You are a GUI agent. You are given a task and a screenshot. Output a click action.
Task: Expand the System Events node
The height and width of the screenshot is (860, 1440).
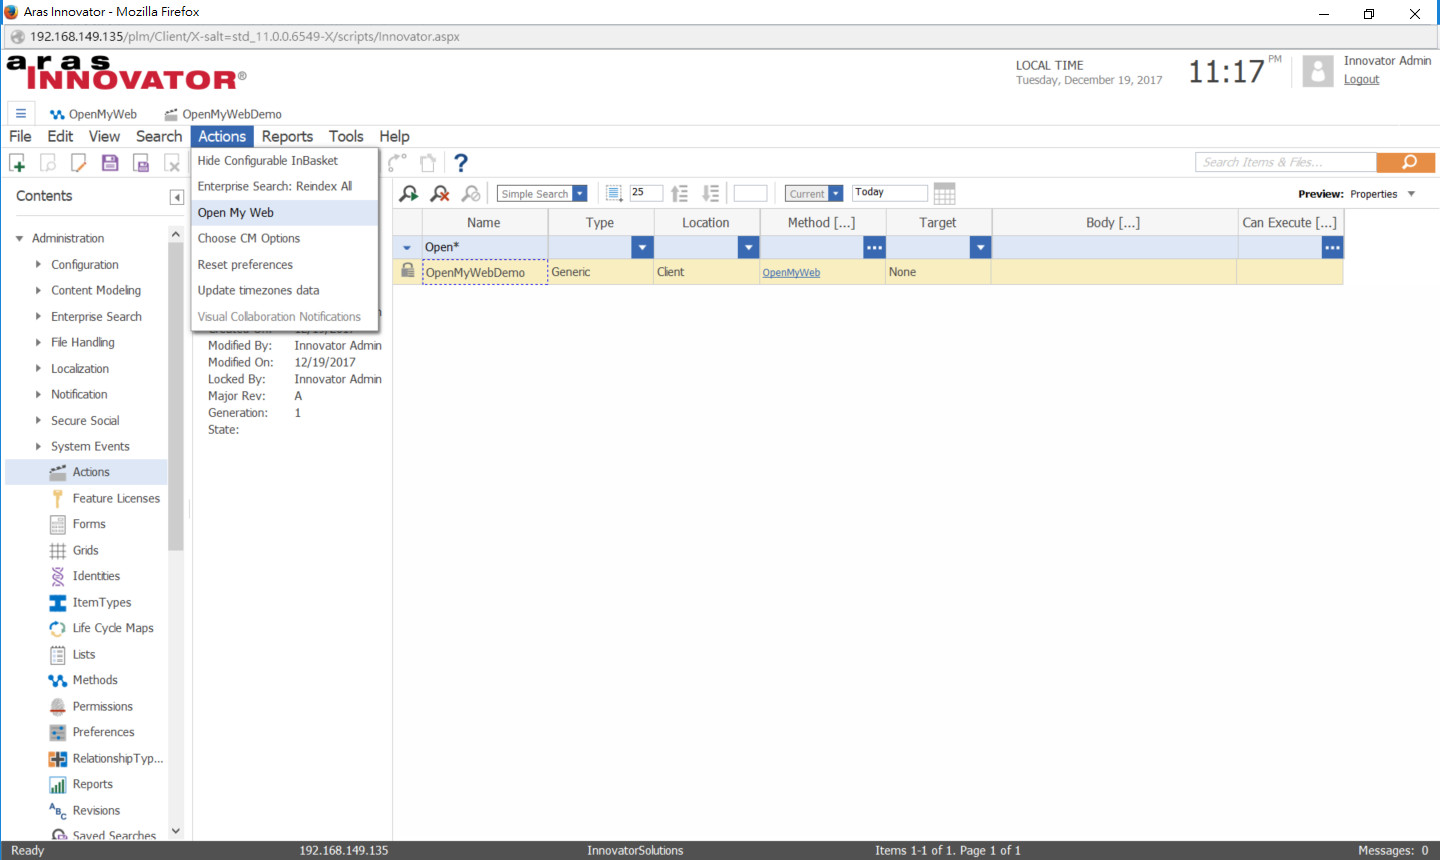coord(38,446)
